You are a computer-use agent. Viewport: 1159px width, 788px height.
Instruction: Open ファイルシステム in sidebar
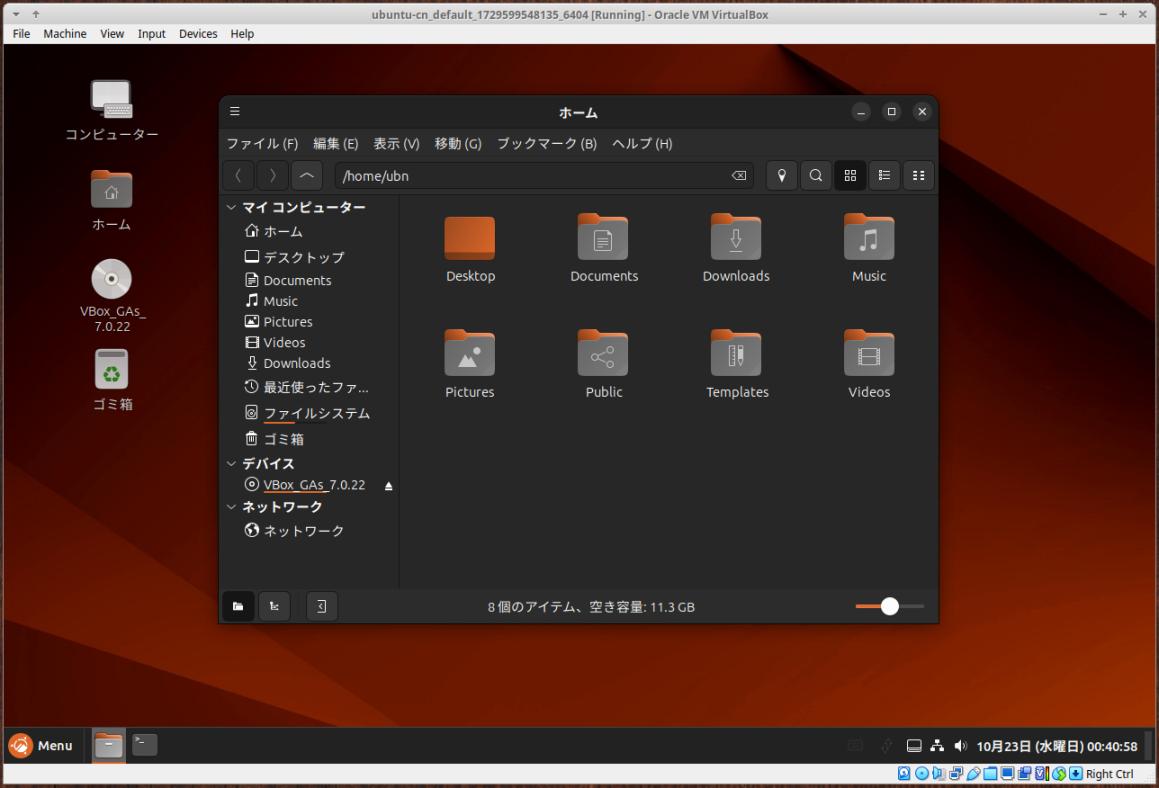click(309, 413)
